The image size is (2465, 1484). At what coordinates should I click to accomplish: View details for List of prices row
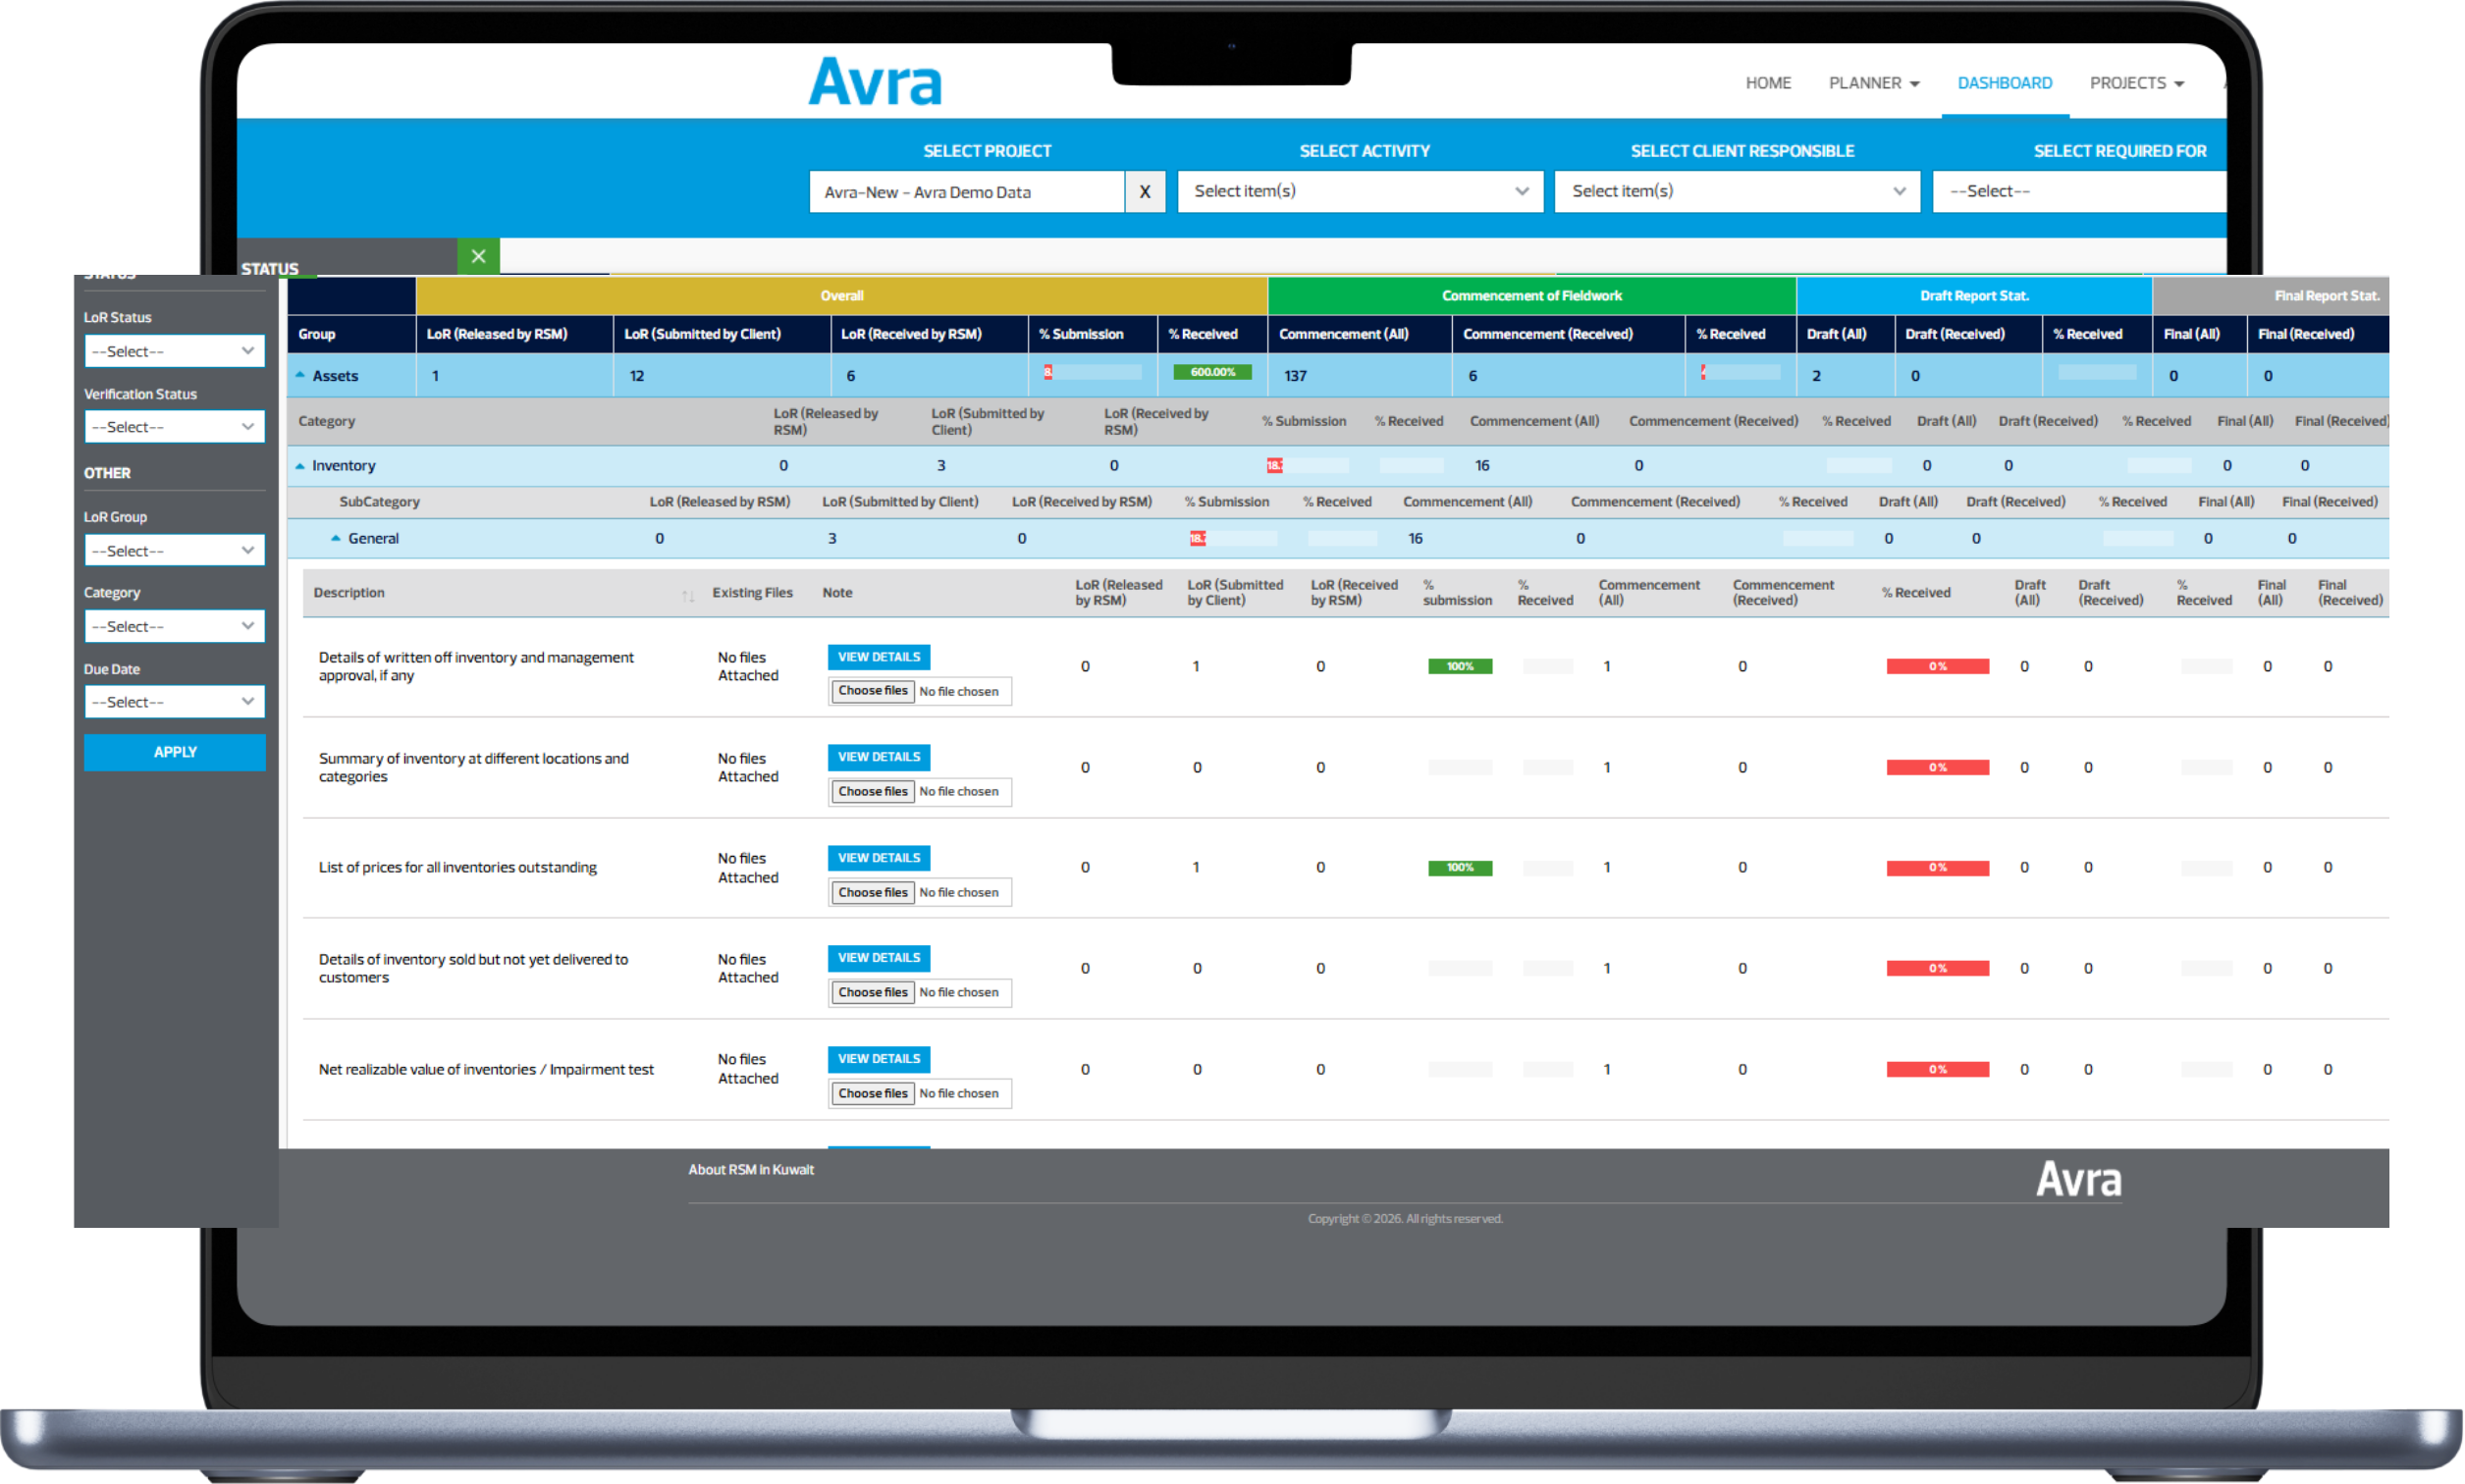coord(879,858)
